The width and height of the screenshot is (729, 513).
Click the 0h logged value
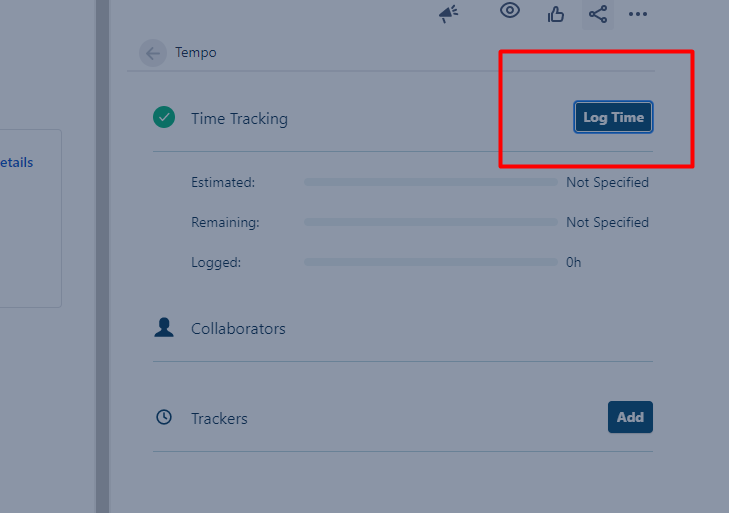[573, 262]
